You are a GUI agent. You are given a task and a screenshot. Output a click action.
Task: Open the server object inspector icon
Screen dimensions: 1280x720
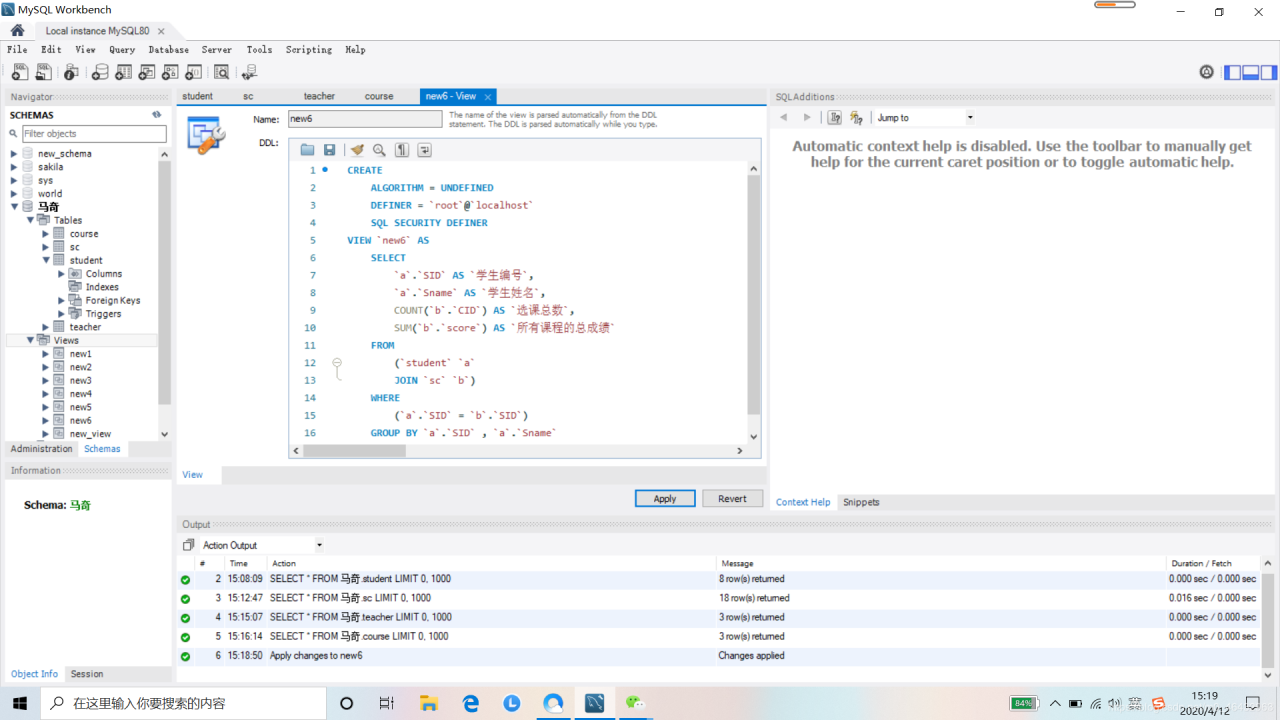[x=71, y=72]
